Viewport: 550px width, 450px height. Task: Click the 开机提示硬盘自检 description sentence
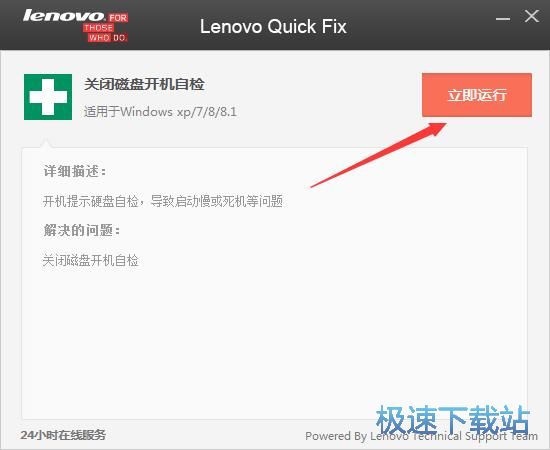[163, 201]
